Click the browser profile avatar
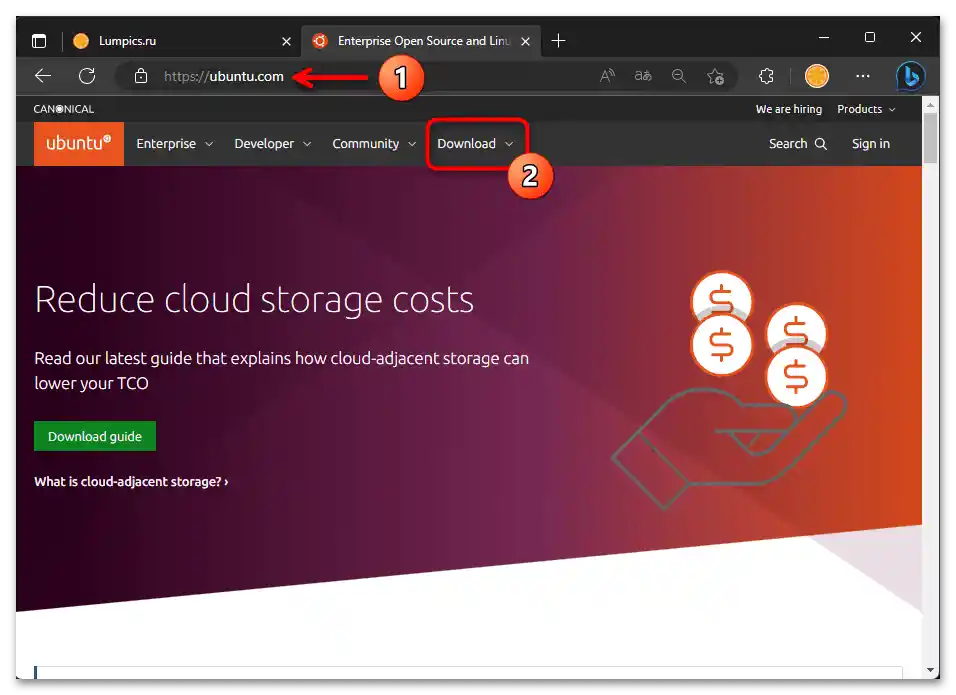 [x=816, y=76]
